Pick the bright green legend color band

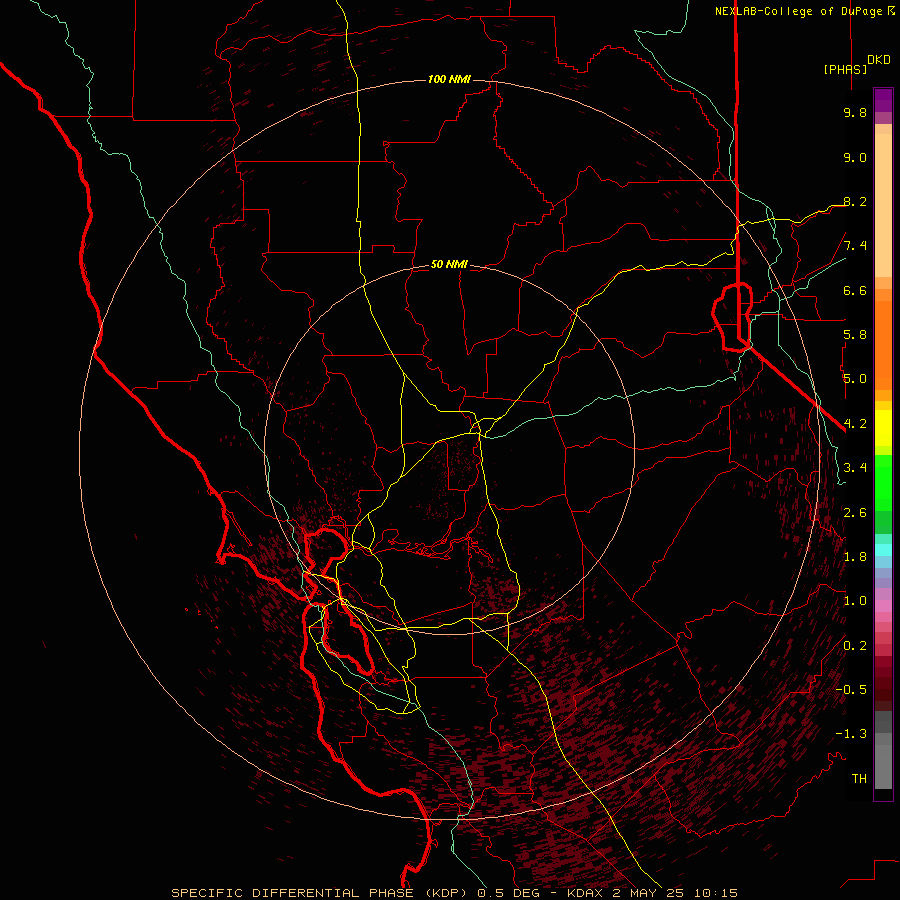pos(883,483)
